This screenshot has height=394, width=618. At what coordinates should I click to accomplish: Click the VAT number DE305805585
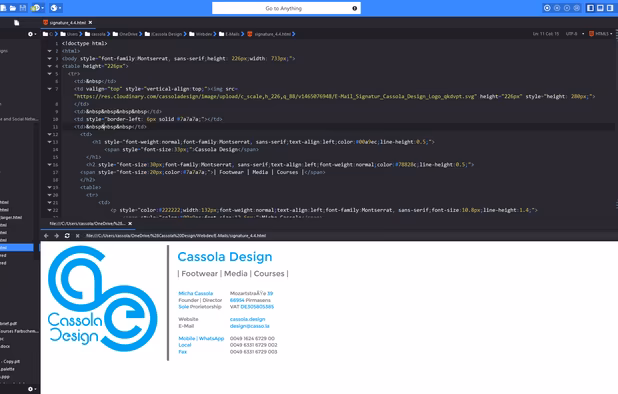257,307
